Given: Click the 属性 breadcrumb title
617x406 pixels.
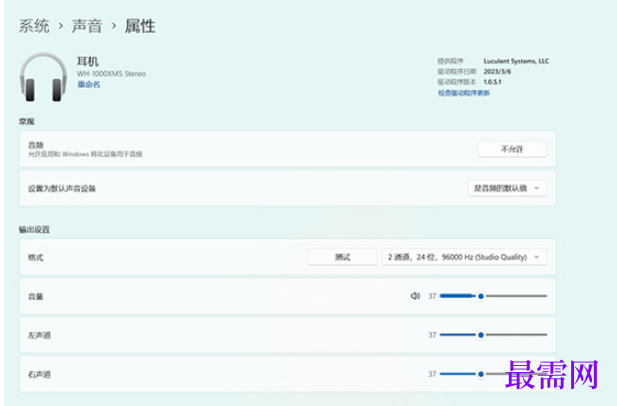Looking at the screenshot, I should (140, 26).
